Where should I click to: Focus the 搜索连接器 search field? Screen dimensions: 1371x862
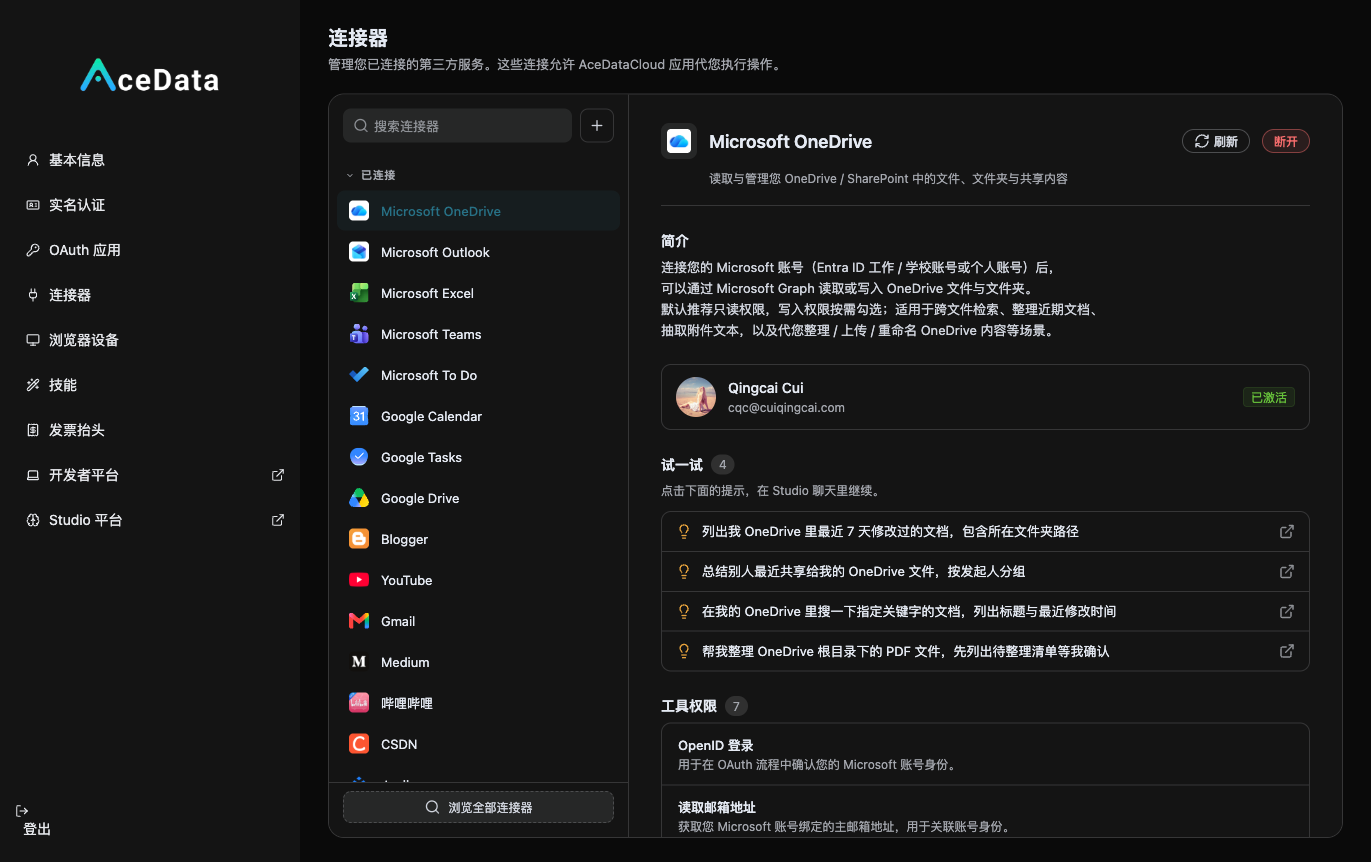(458, 126)
